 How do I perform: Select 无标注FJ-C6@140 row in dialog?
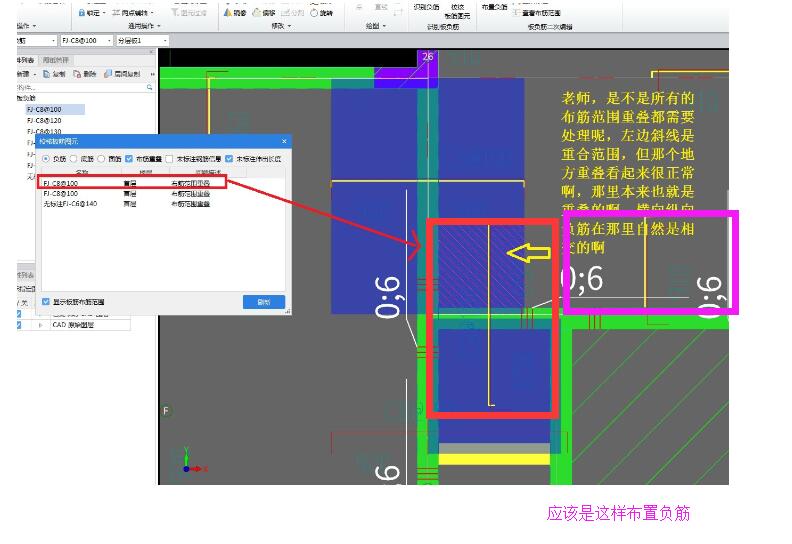tap(162, 204)
